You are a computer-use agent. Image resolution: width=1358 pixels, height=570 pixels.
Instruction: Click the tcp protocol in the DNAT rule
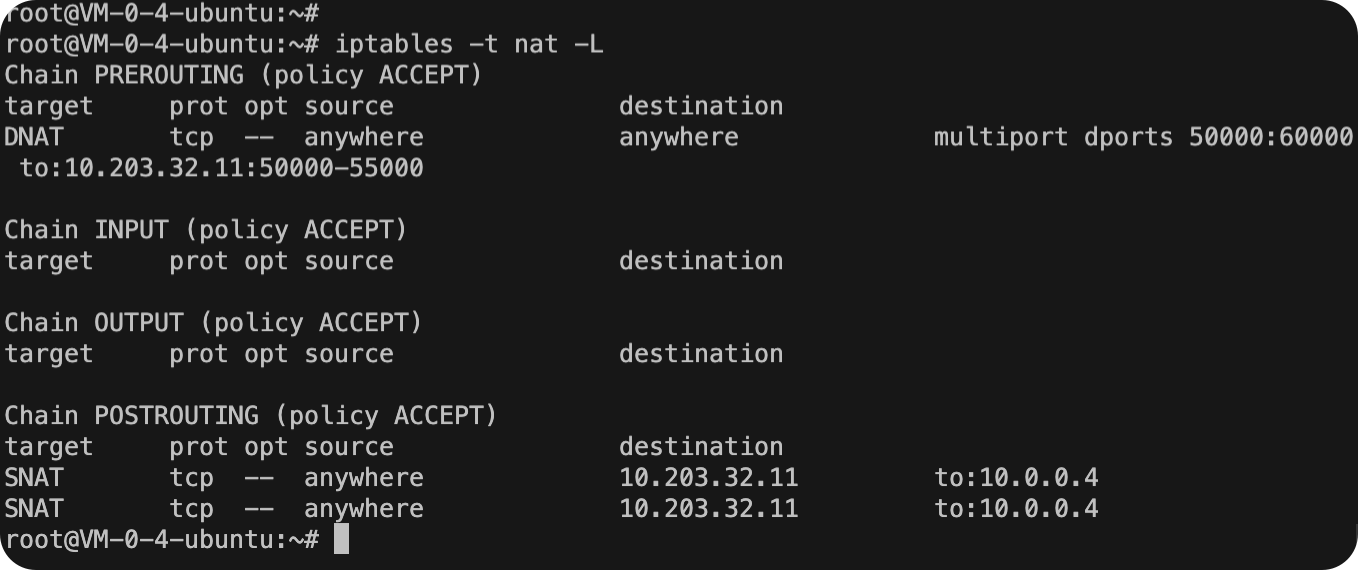point(191,136)
